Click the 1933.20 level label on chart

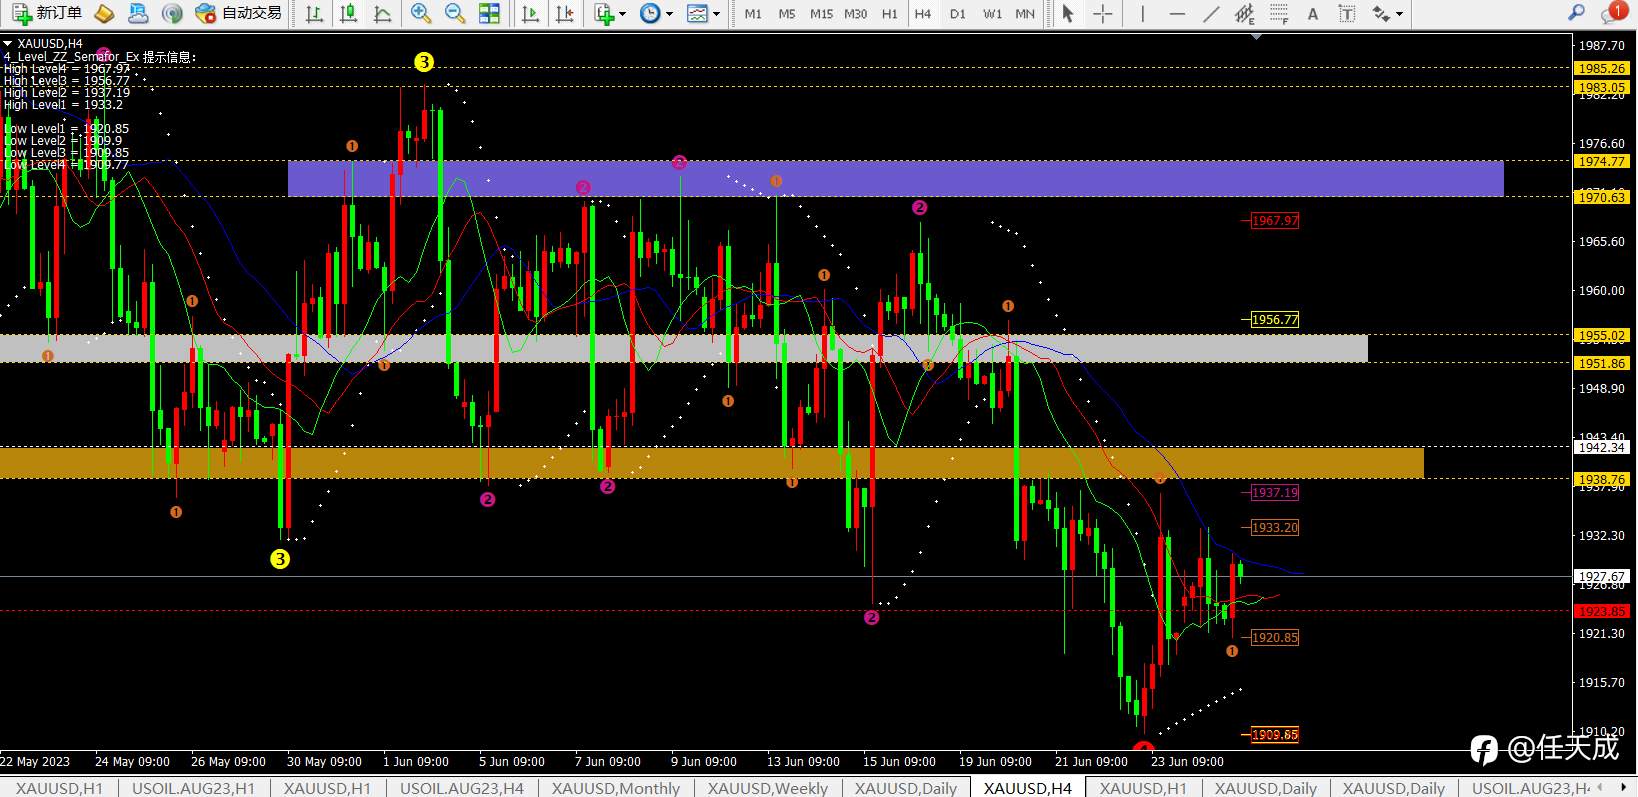[x=1275, y=528]
